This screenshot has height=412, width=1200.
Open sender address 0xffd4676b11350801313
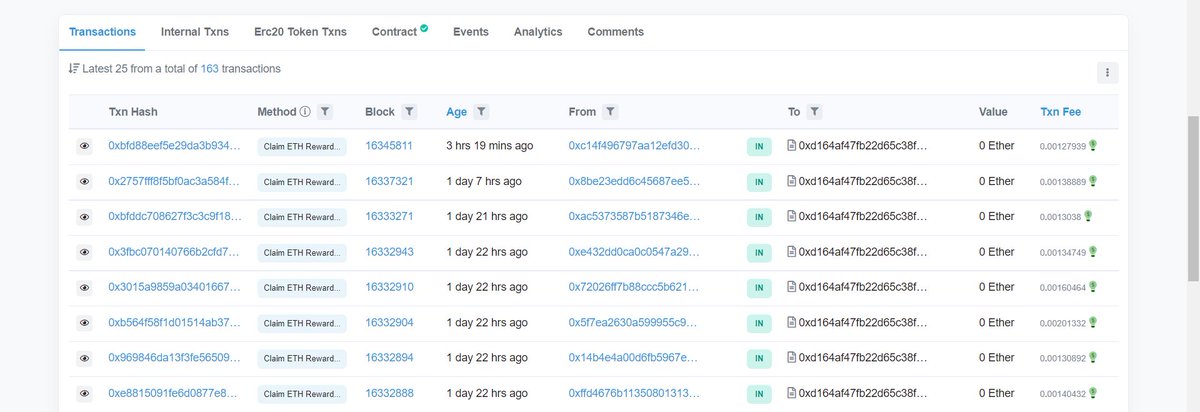[634, 393]
